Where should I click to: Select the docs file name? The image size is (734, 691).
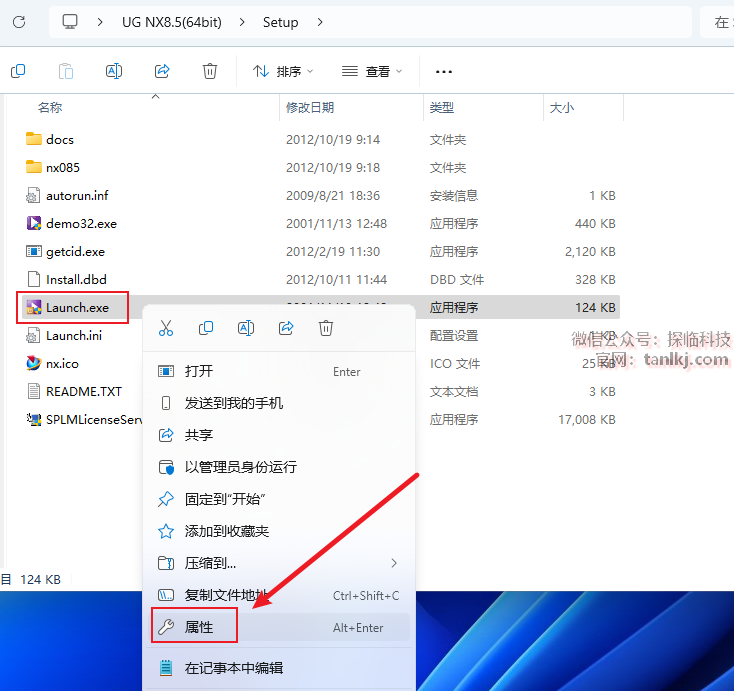60,140
